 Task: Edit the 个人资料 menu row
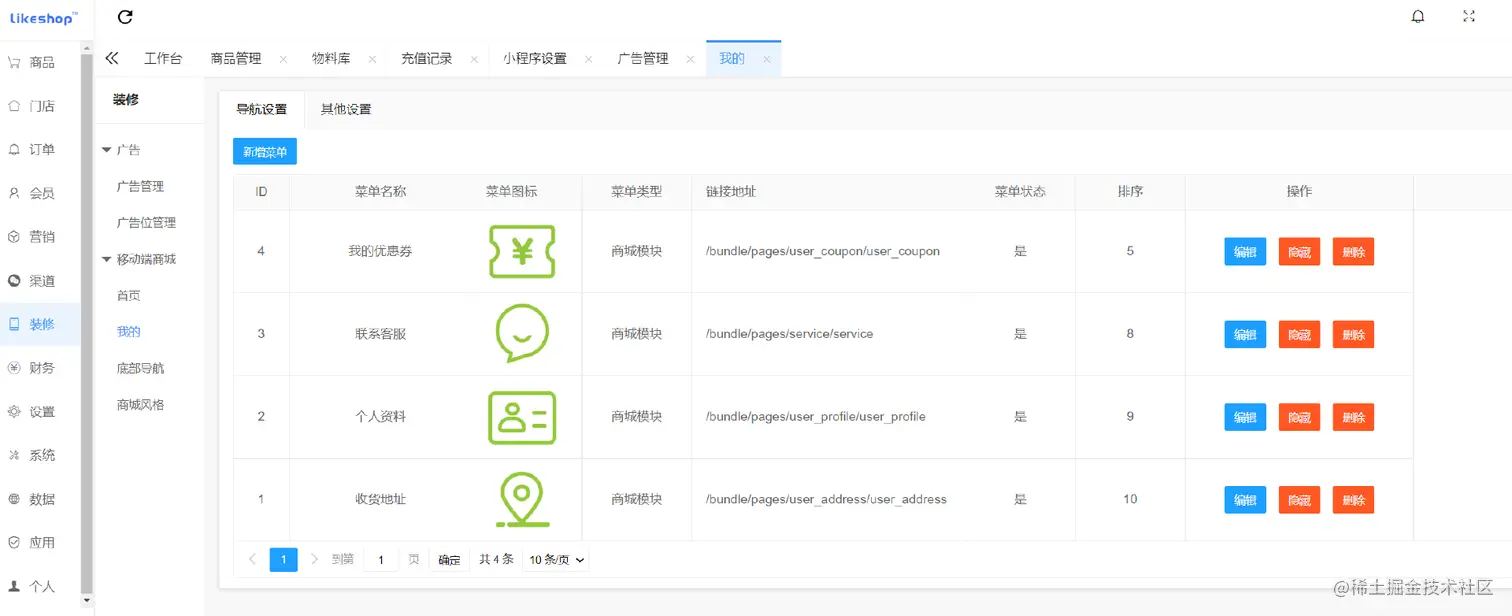1245,417
